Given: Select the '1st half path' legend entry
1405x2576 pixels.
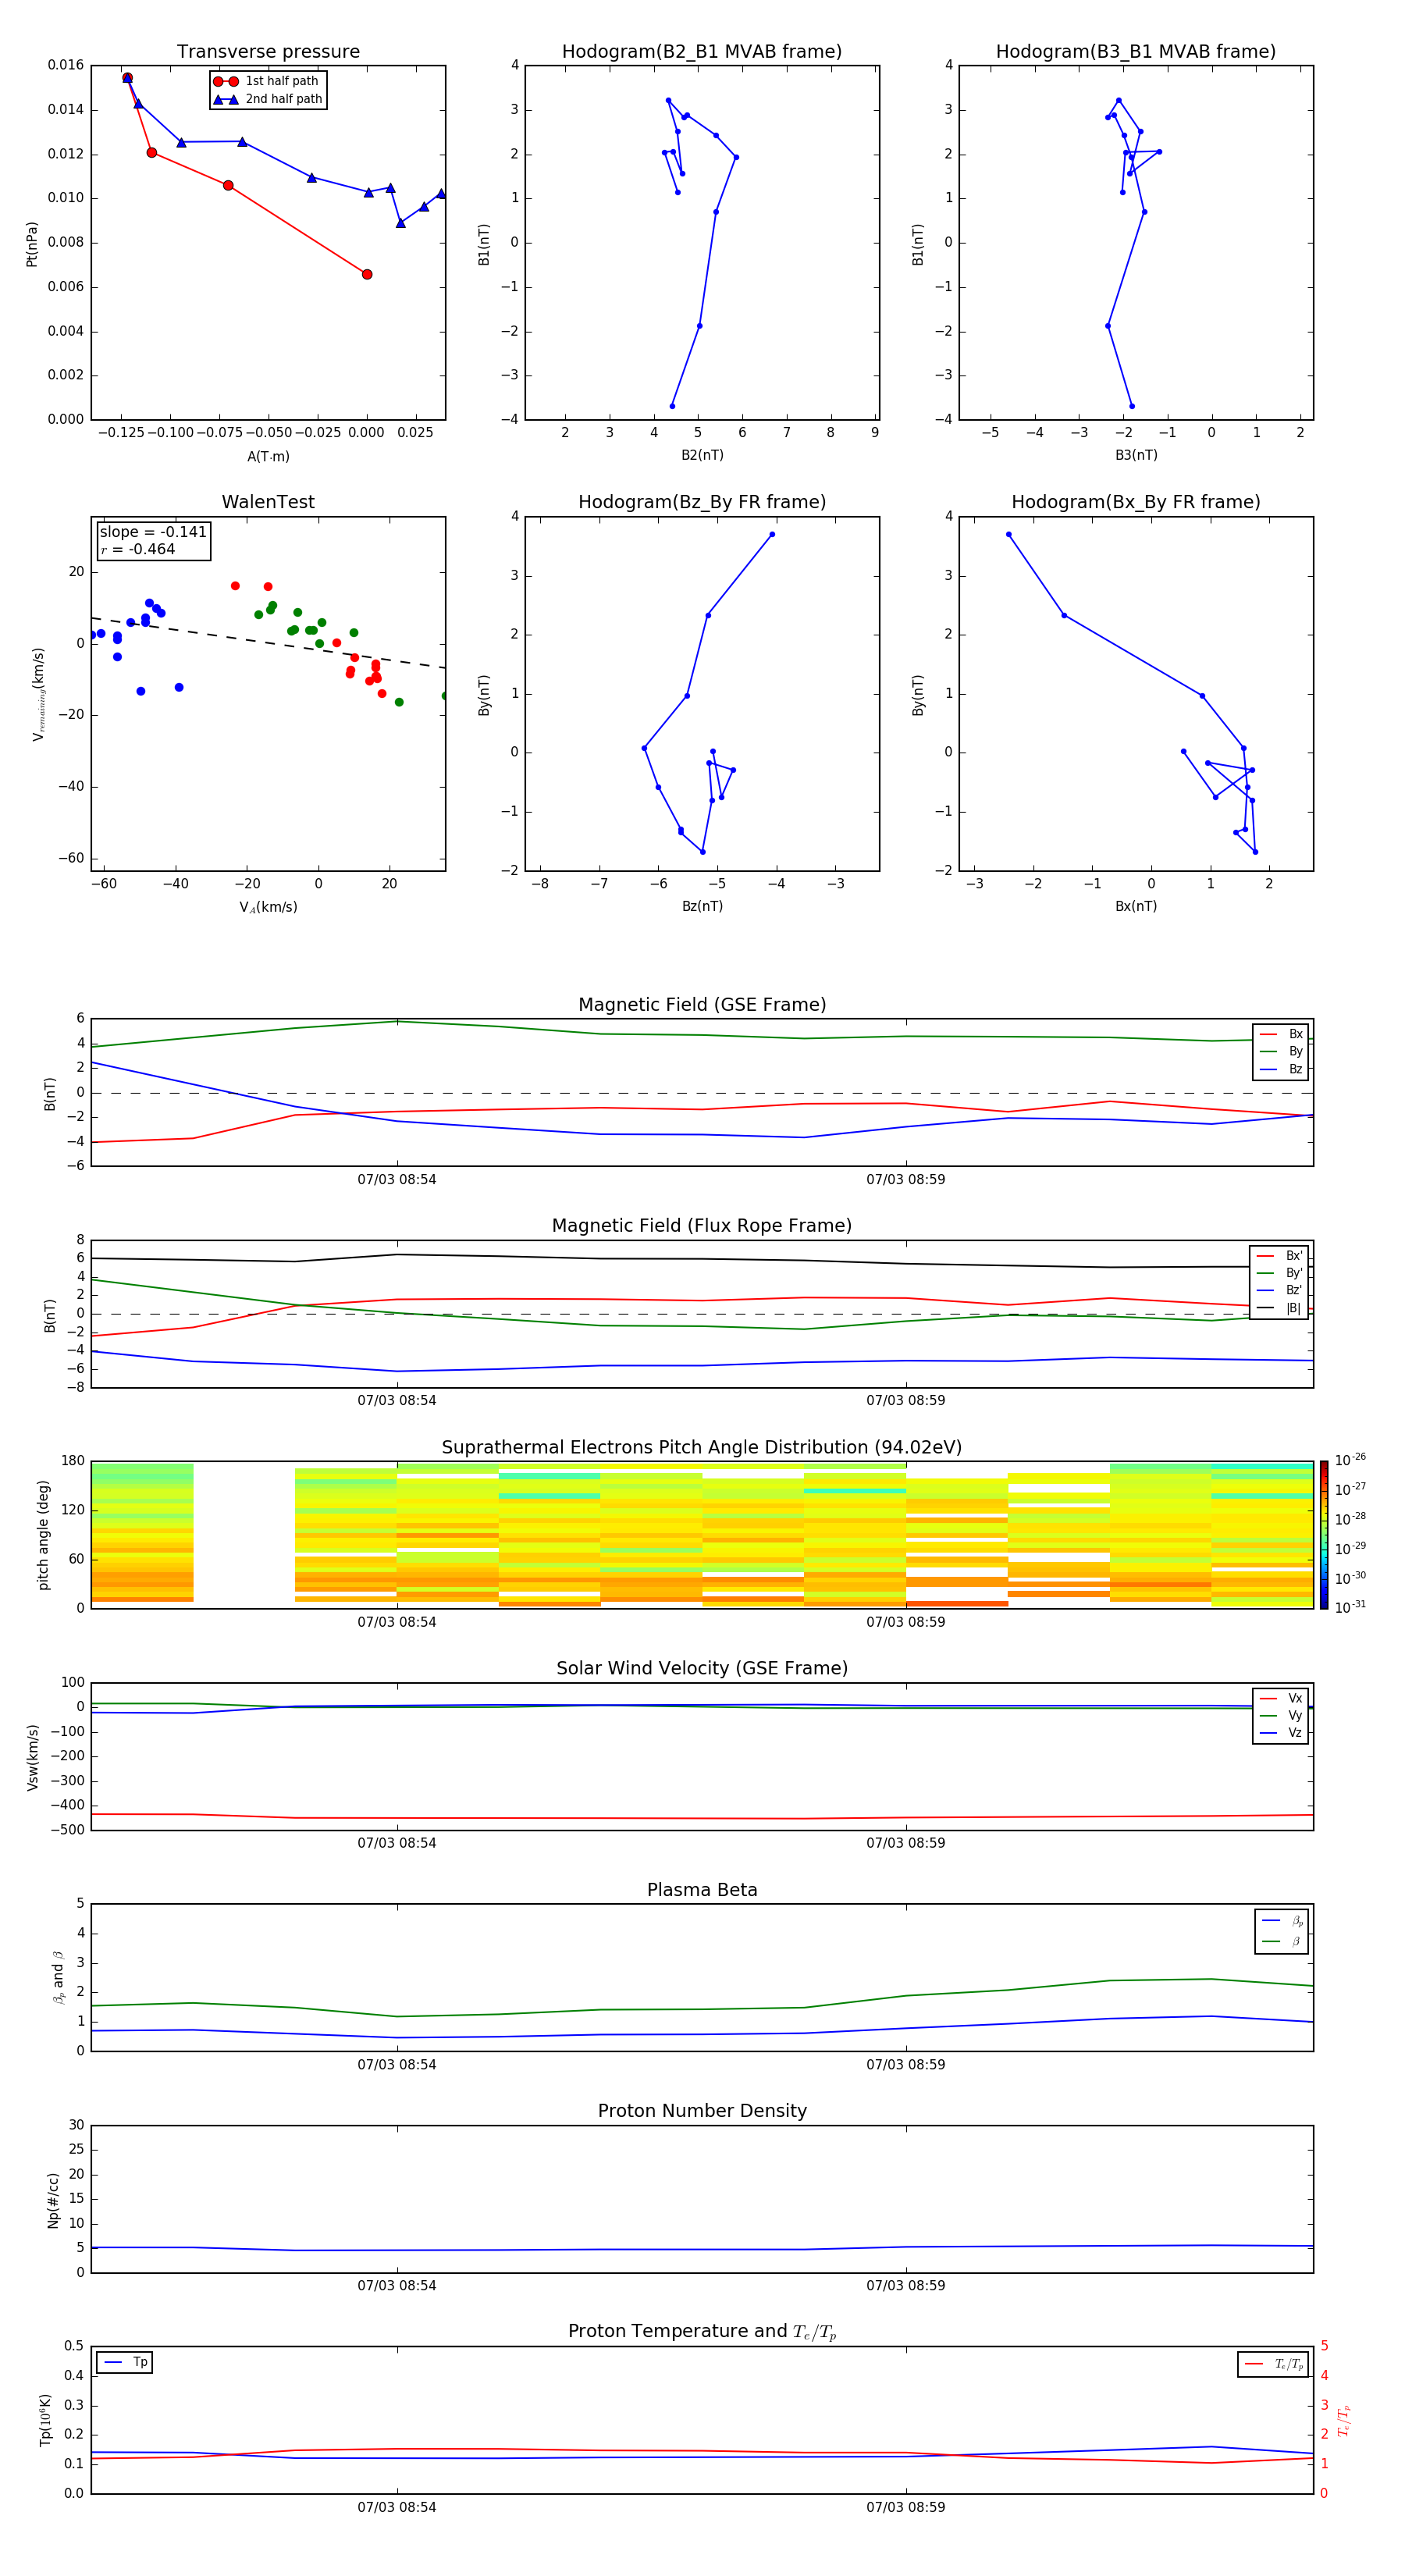Looking at the screenshot, I should (x=266, y=81).
